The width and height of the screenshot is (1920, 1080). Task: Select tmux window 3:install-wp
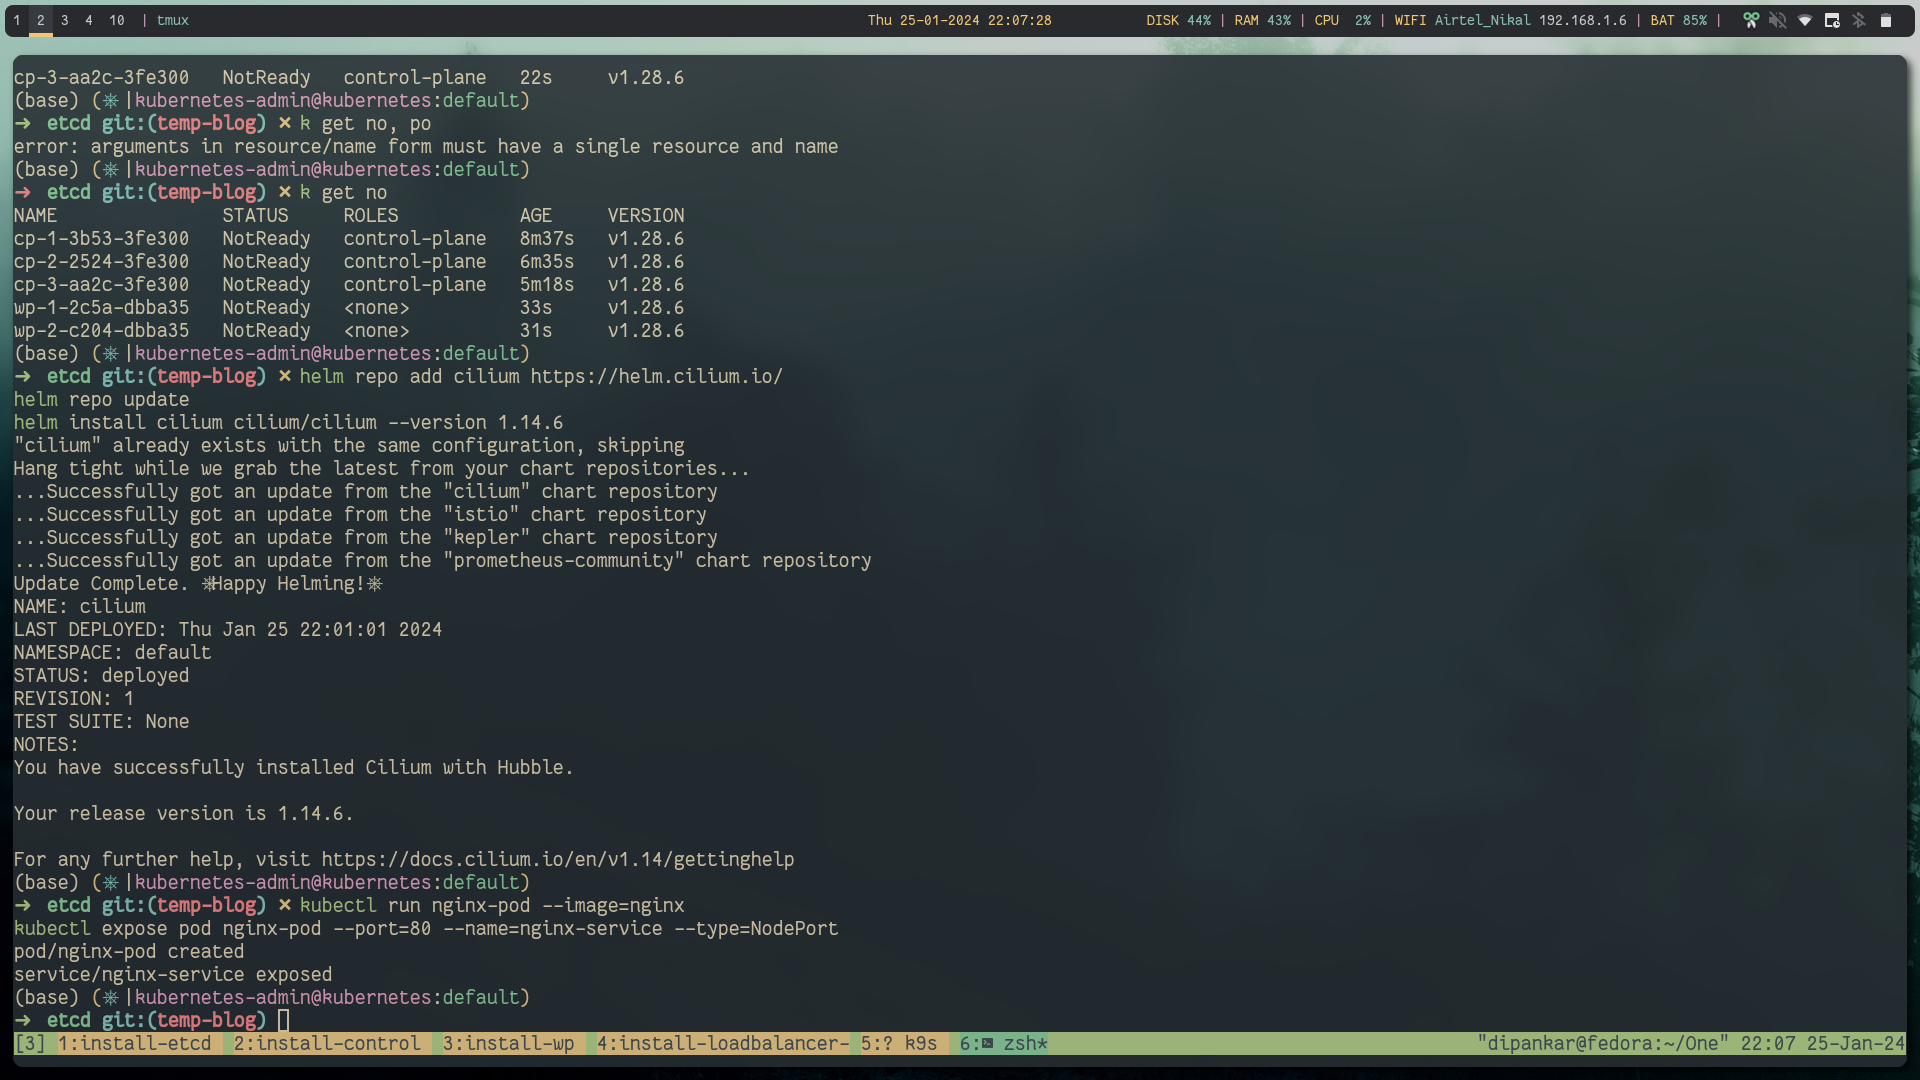(x=508, y=1044)
